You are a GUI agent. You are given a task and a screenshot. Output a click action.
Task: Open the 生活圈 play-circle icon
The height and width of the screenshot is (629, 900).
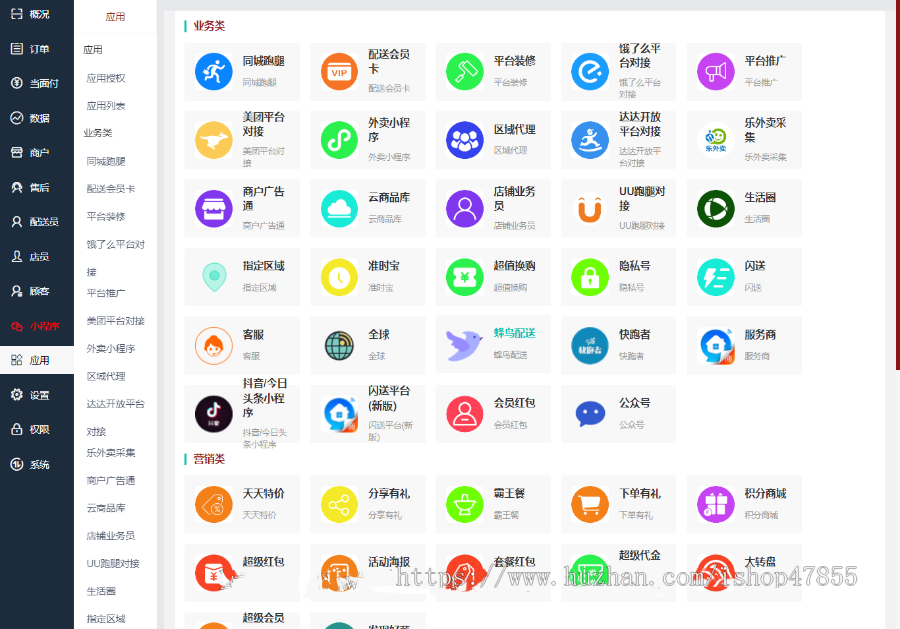click(x=716, y=209)
